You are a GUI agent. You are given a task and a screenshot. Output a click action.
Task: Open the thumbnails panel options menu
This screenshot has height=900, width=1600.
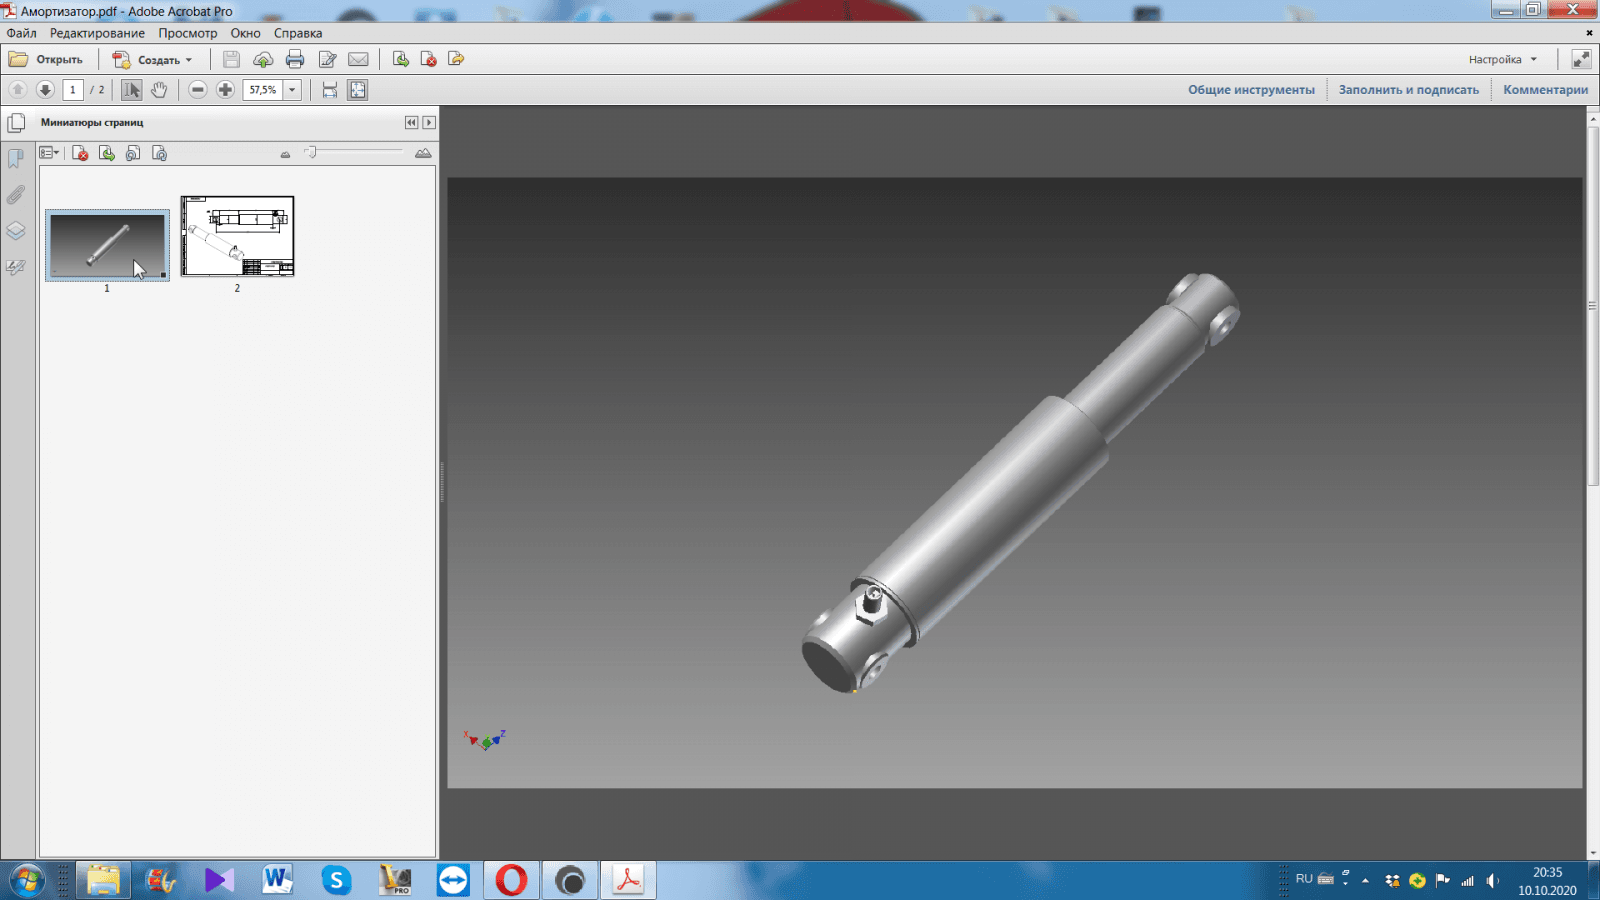49,153
